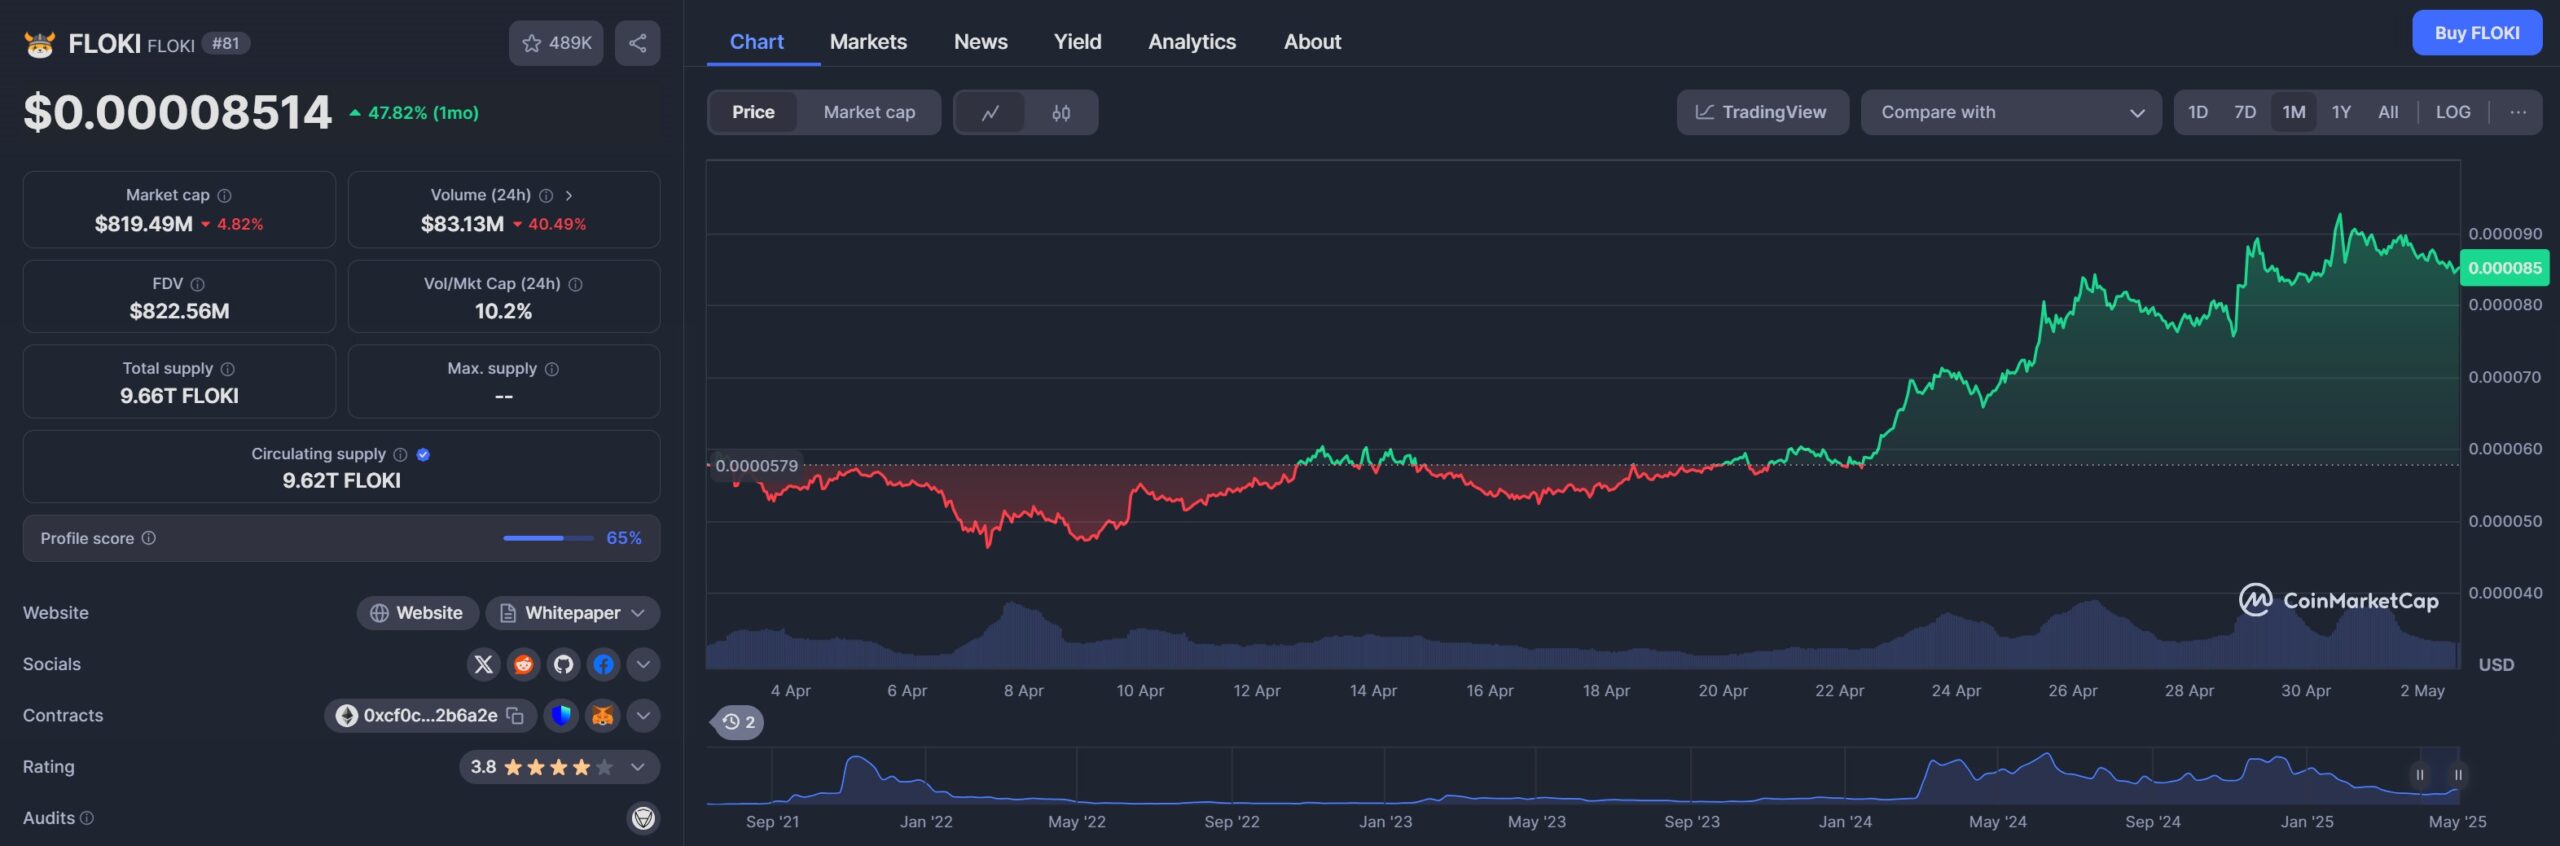Add FLOKI to watchlist via star
Viewport: 2560px width, 846px height.
pyautogui.click(x=556, y=43)
